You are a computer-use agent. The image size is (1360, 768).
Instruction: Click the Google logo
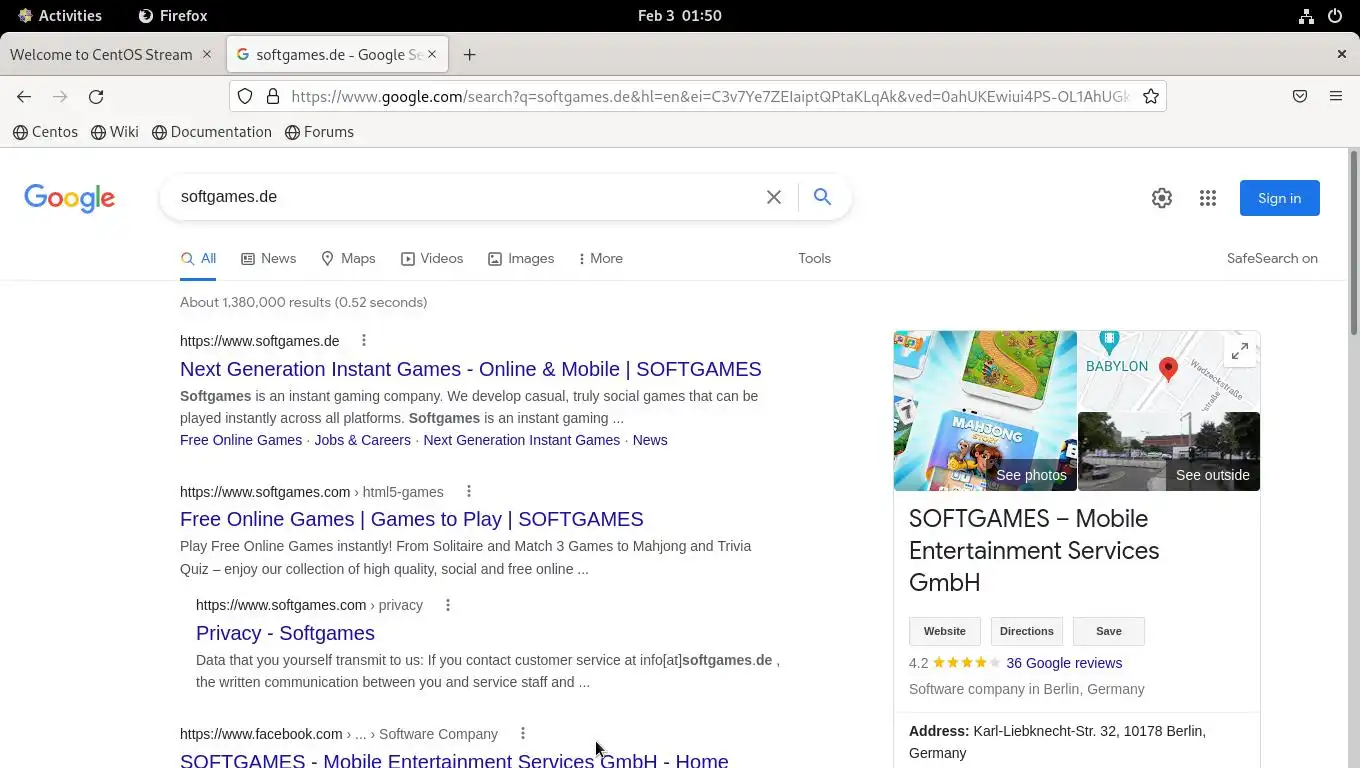[x=70, y=198]
